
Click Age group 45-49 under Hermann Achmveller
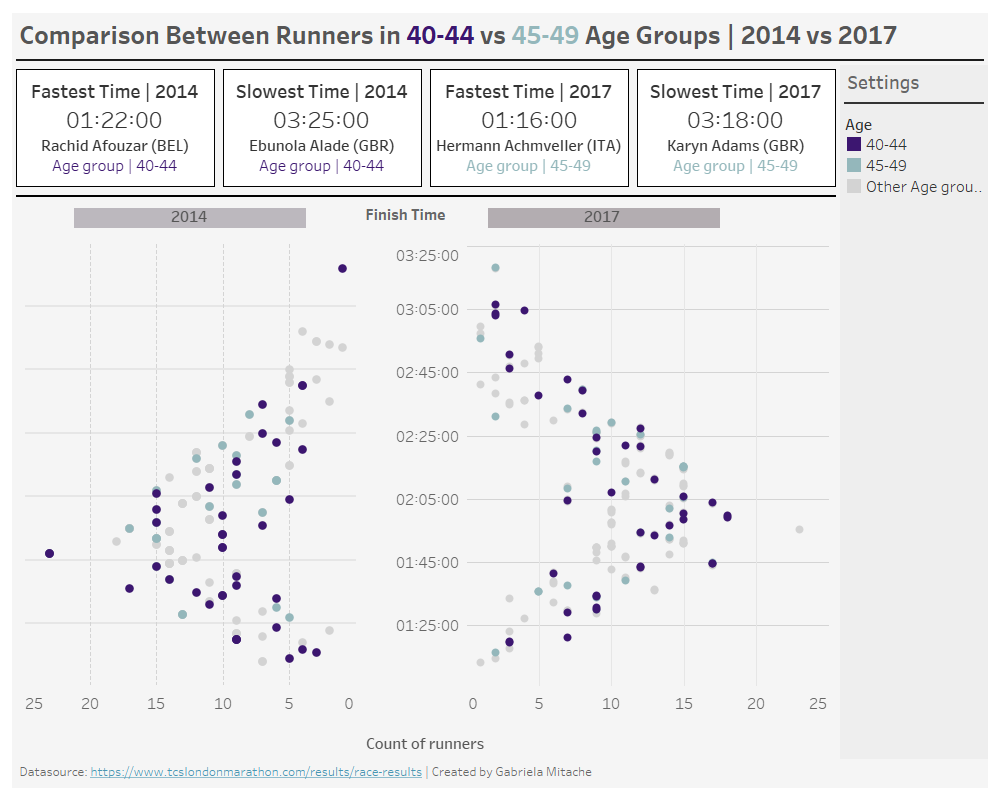coord(529,166)
